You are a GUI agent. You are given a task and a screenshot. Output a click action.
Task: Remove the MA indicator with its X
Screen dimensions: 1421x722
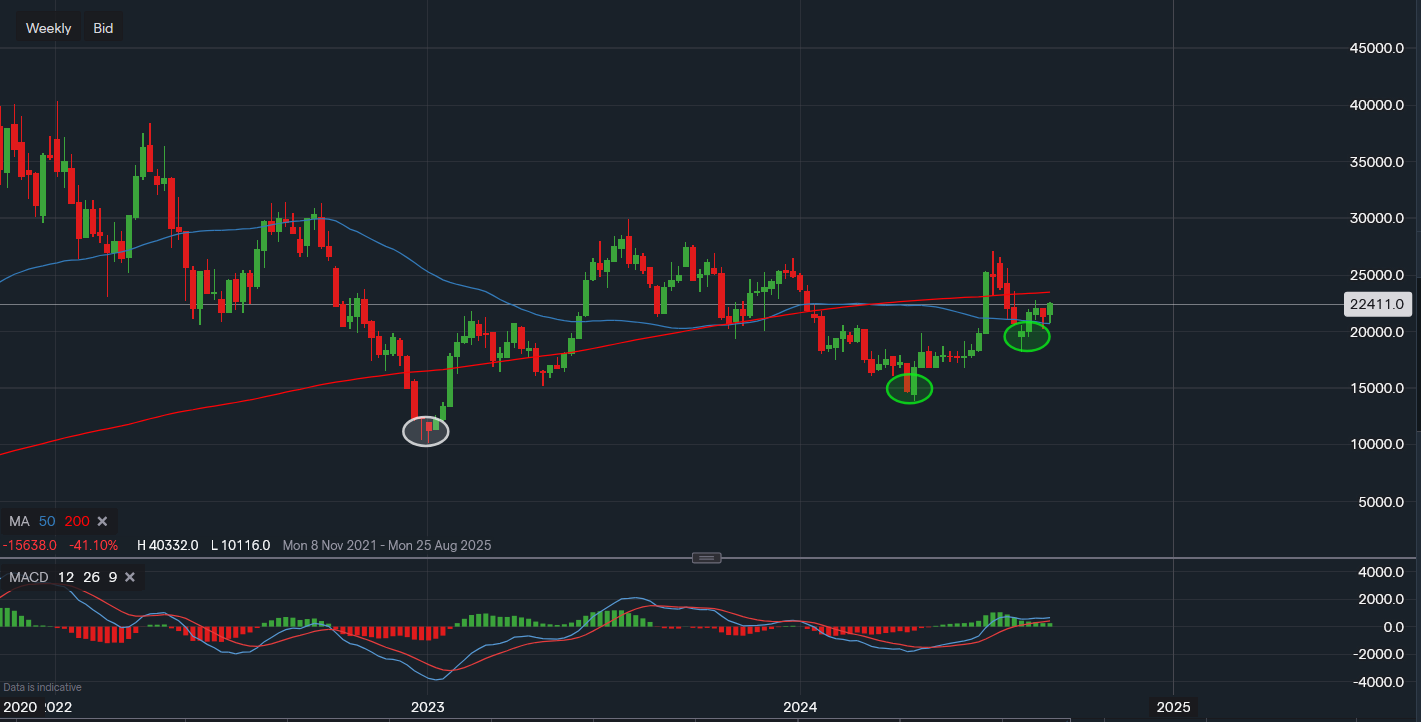103,521
